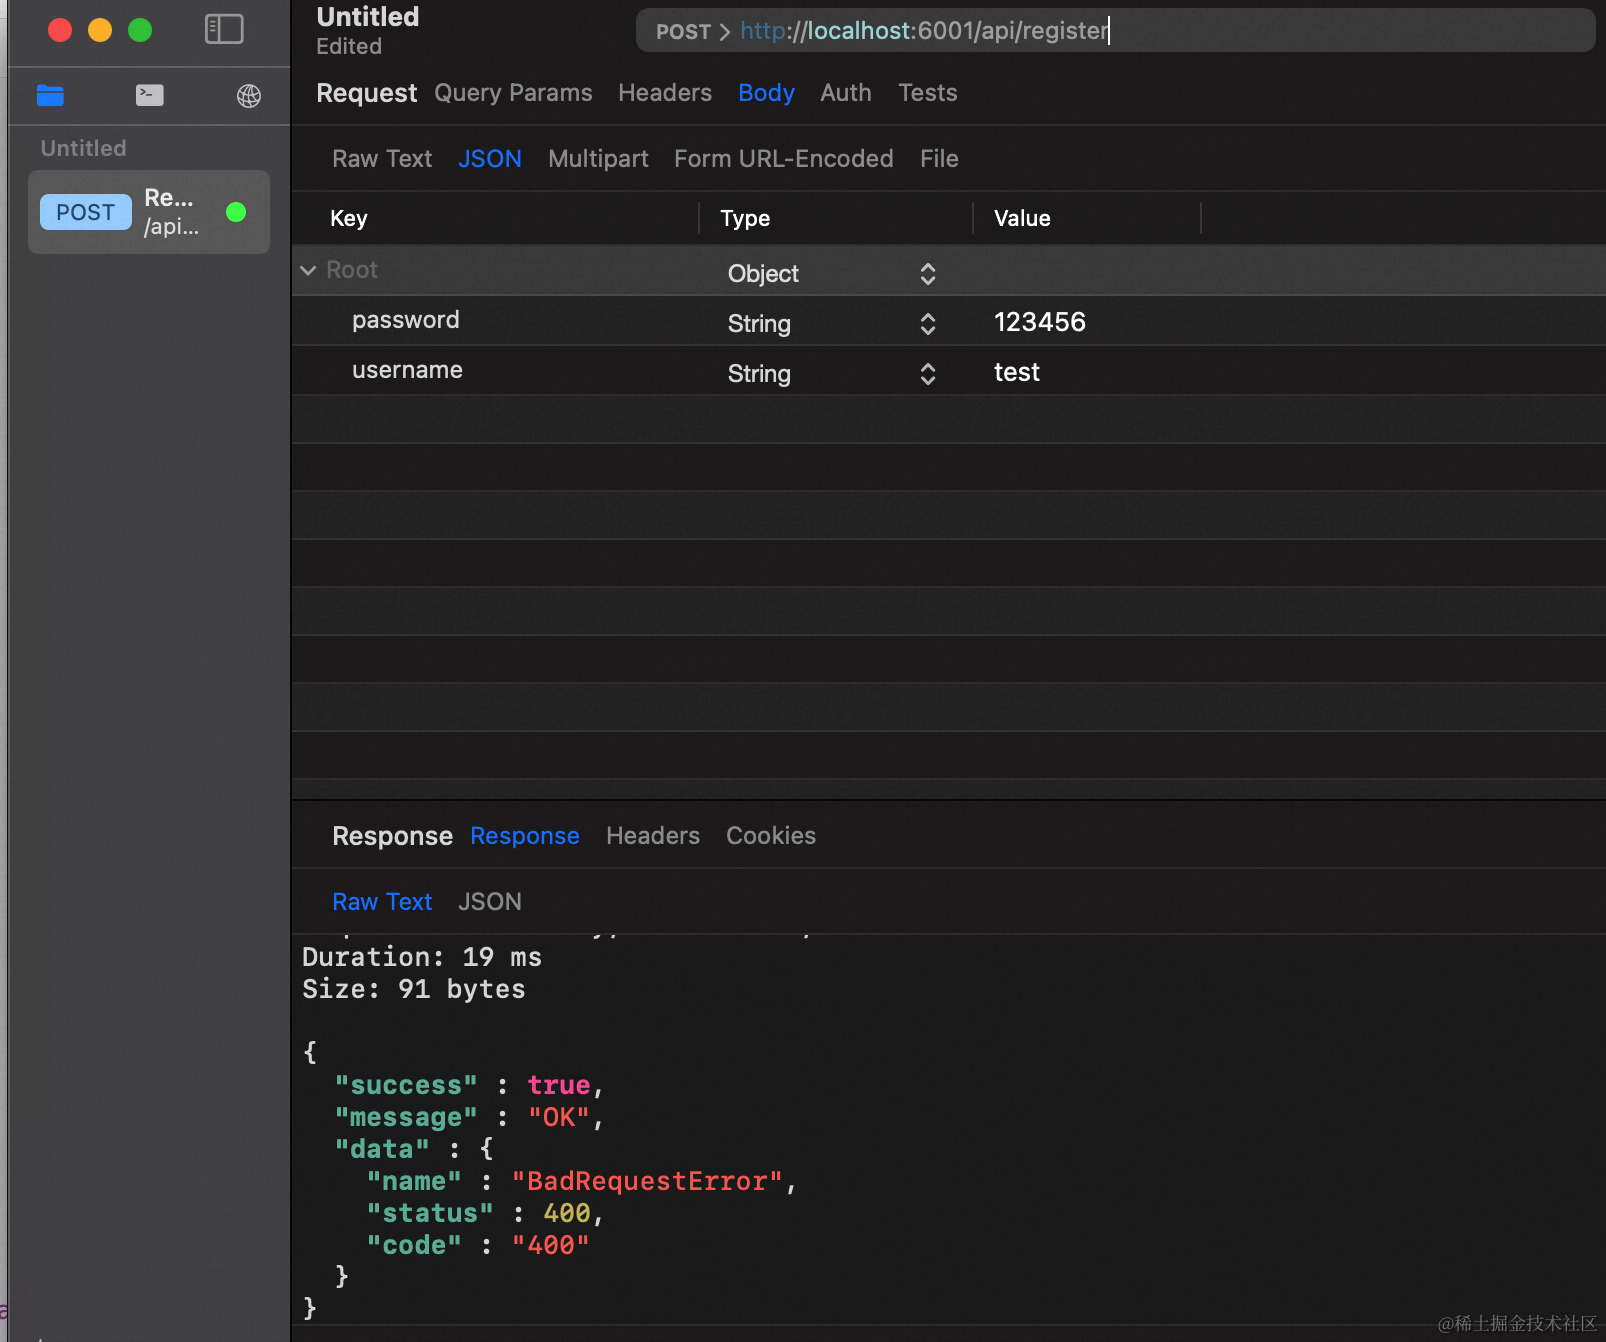Open the String type dropdown for password
The width and height of the screenshot is (1606, 1342).
click(x=832, y=324)
